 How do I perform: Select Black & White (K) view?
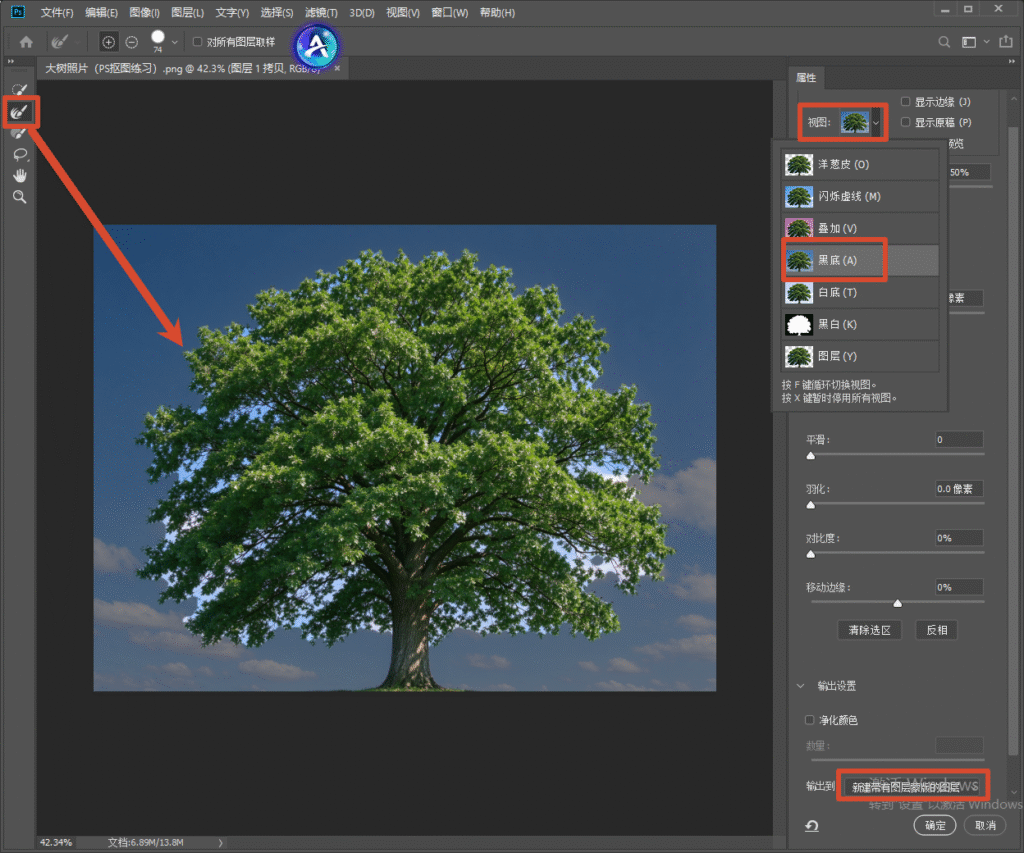coord(860,325)
